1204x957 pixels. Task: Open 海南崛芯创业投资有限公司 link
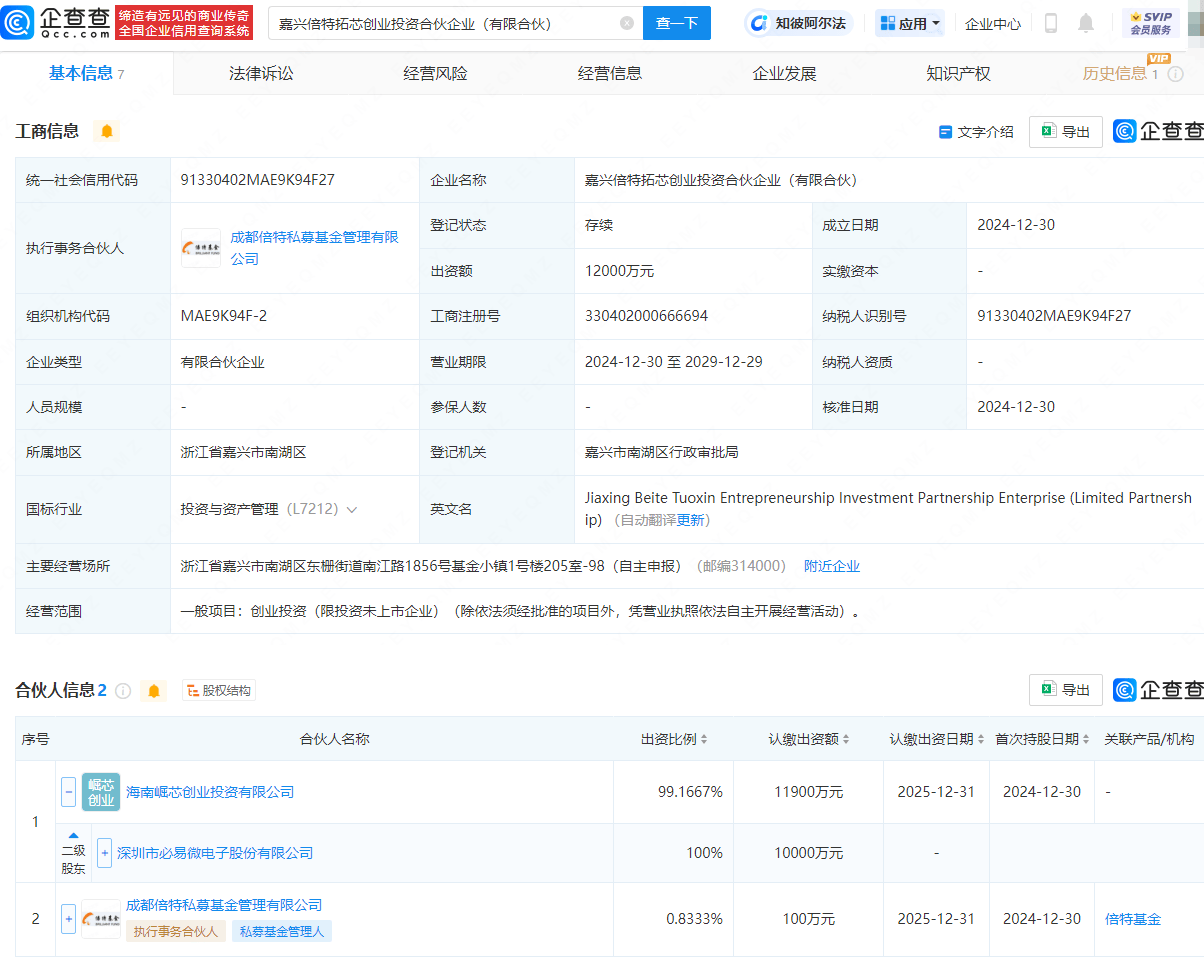tap(210, 792)
